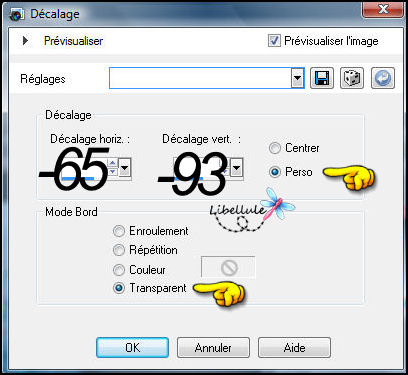Choose the Enroulement edge mode
Viewport: 408px width, 375px height.
(119, 231)
